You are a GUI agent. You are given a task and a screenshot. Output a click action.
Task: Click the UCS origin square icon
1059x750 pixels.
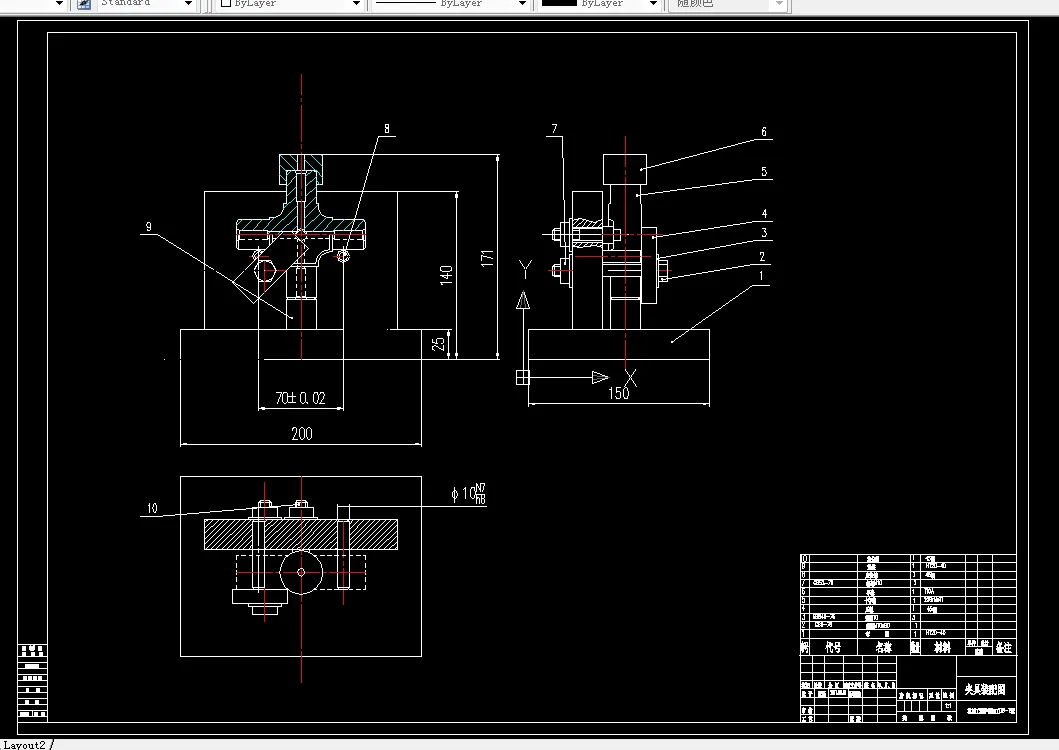(x=522, y=377)
